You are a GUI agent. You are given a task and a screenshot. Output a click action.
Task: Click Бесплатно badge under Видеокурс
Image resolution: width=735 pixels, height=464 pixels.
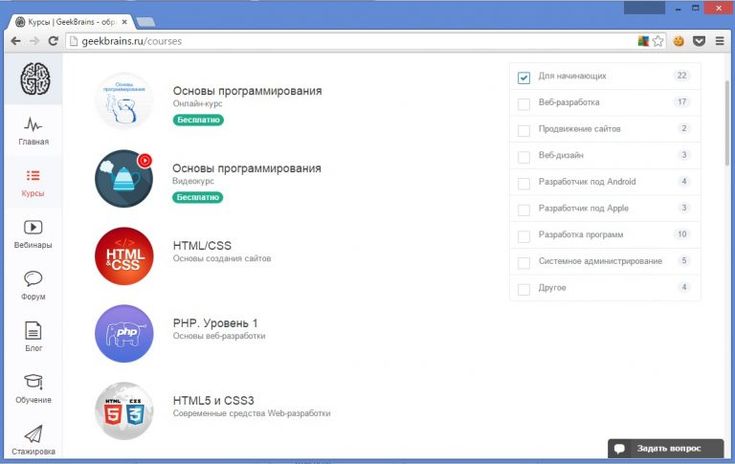[x=197, y=197]
